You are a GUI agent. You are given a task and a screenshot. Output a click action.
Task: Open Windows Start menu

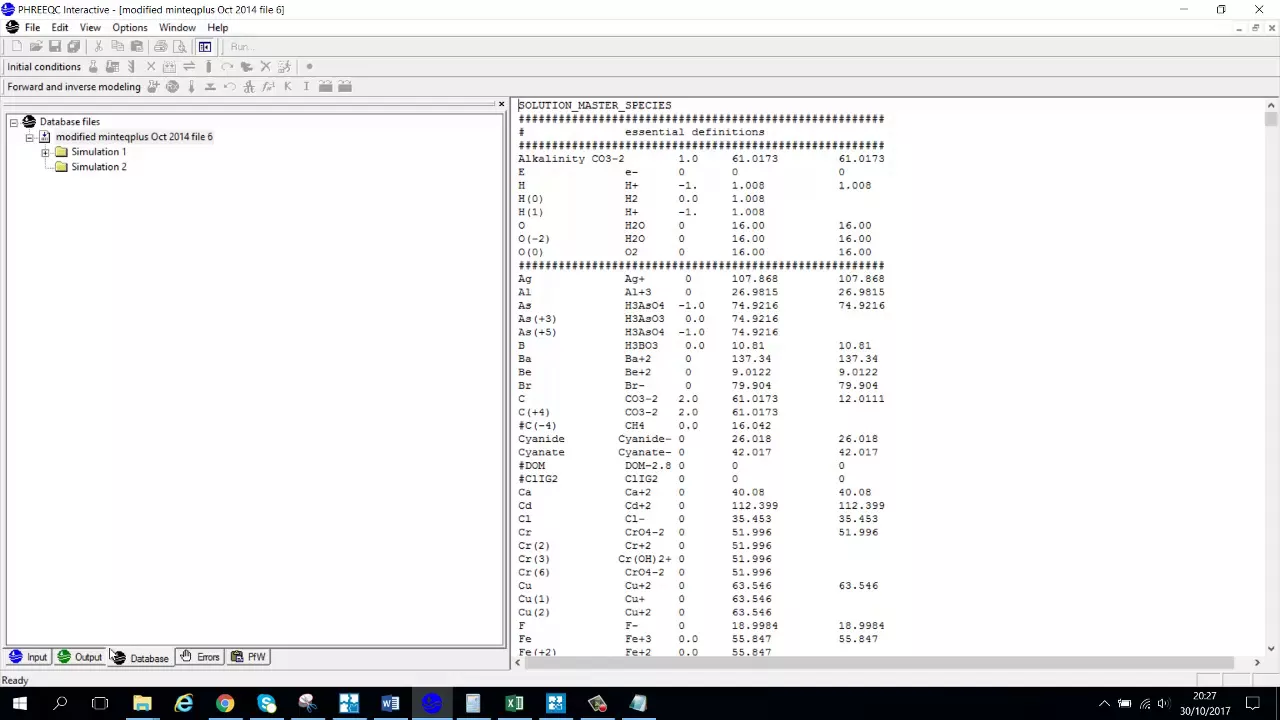pyautogui.click(x=19, y=704)
